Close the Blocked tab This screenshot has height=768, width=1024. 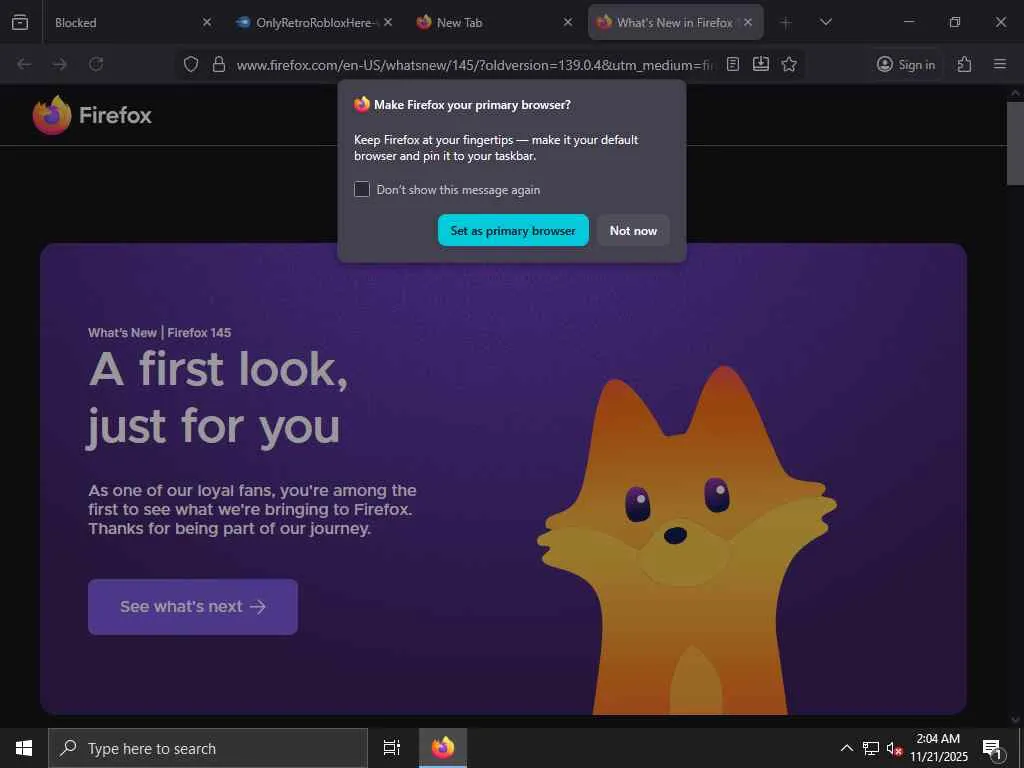[207, 22]
